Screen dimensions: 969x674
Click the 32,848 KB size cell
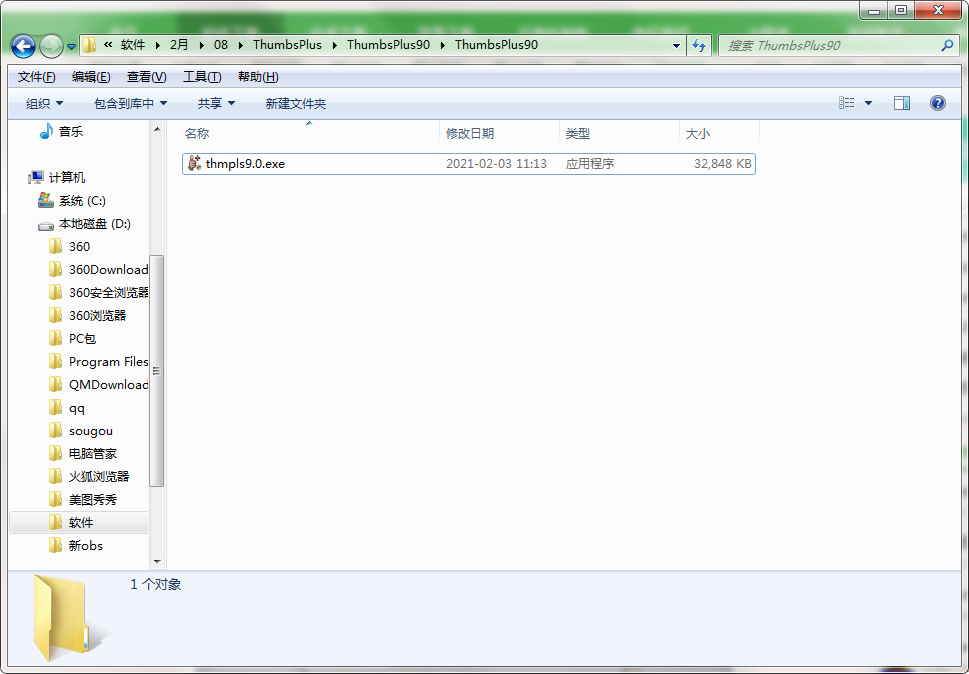(722, 164)
